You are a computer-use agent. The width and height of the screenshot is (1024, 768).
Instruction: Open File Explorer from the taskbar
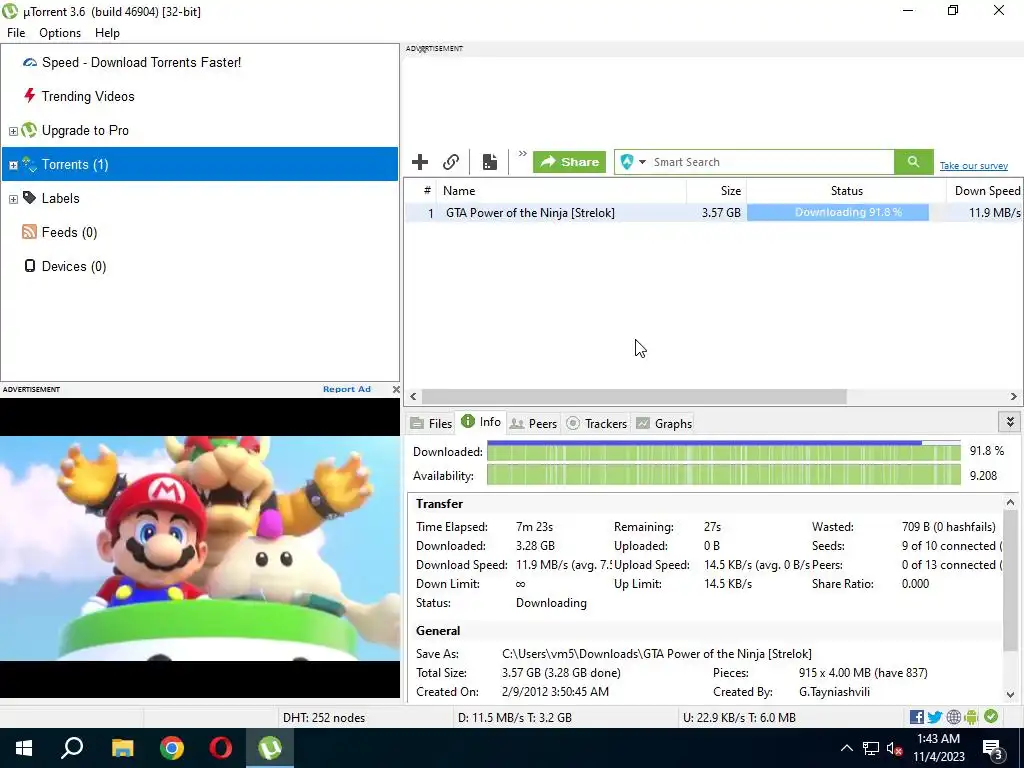(122, 748)
